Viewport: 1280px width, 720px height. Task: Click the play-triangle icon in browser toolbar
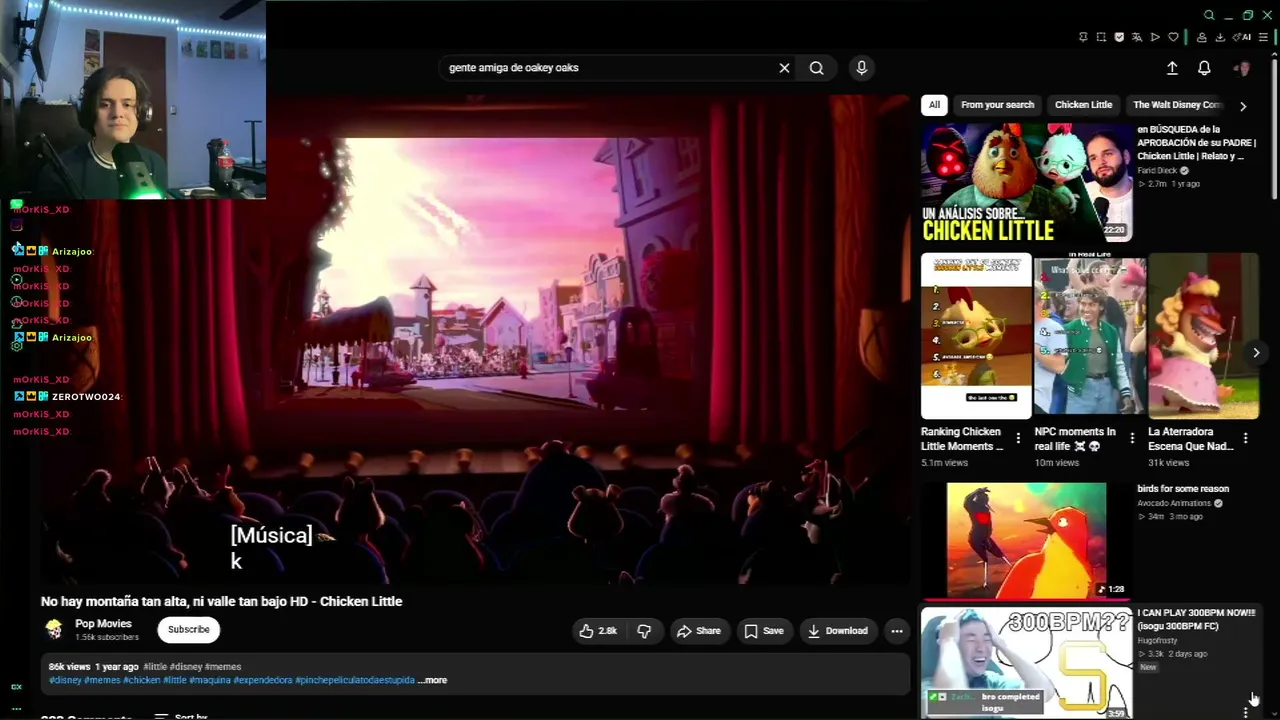(x=1155, y=37)
